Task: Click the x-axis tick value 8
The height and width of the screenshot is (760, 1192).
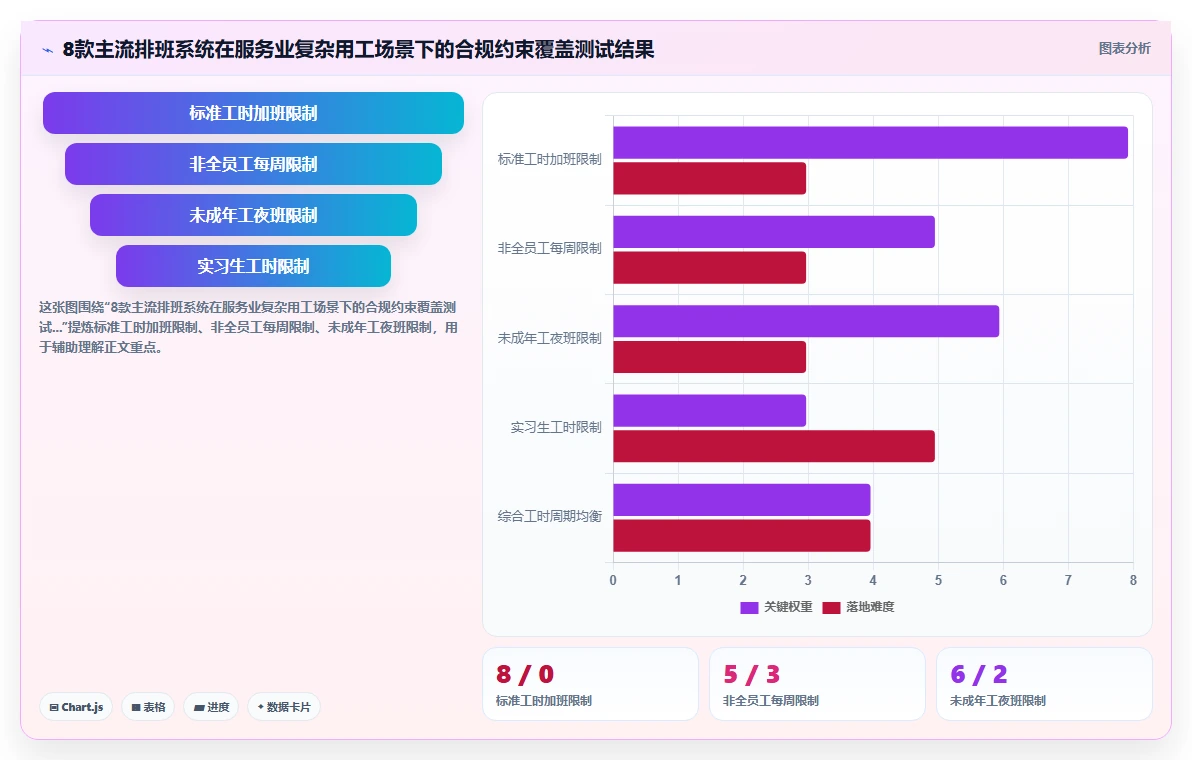Action: (x=1133, y=581)
